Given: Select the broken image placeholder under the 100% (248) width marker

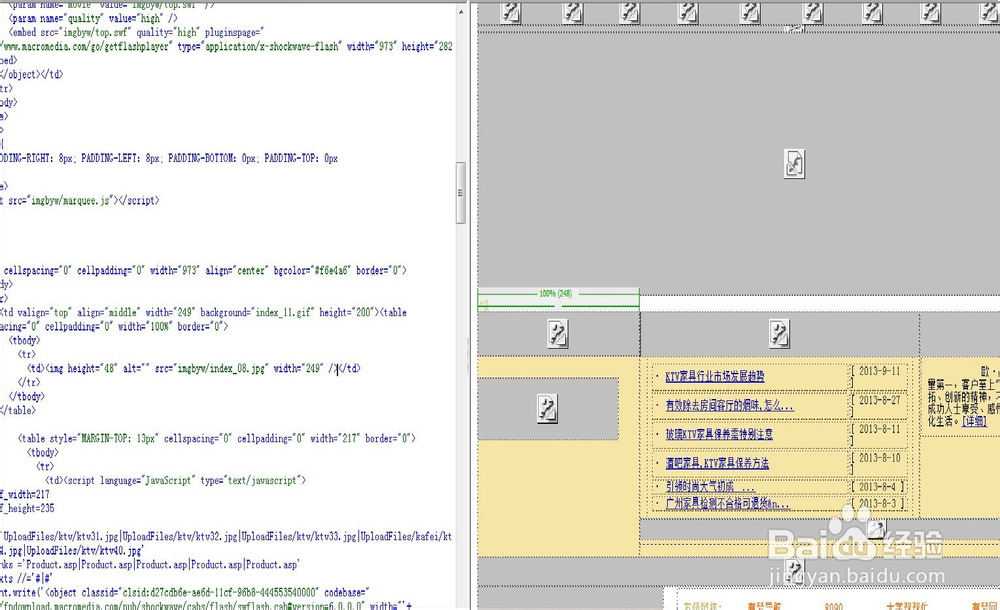Looking at the screenshot, I should pyautogui.click(x=558, y=334).
